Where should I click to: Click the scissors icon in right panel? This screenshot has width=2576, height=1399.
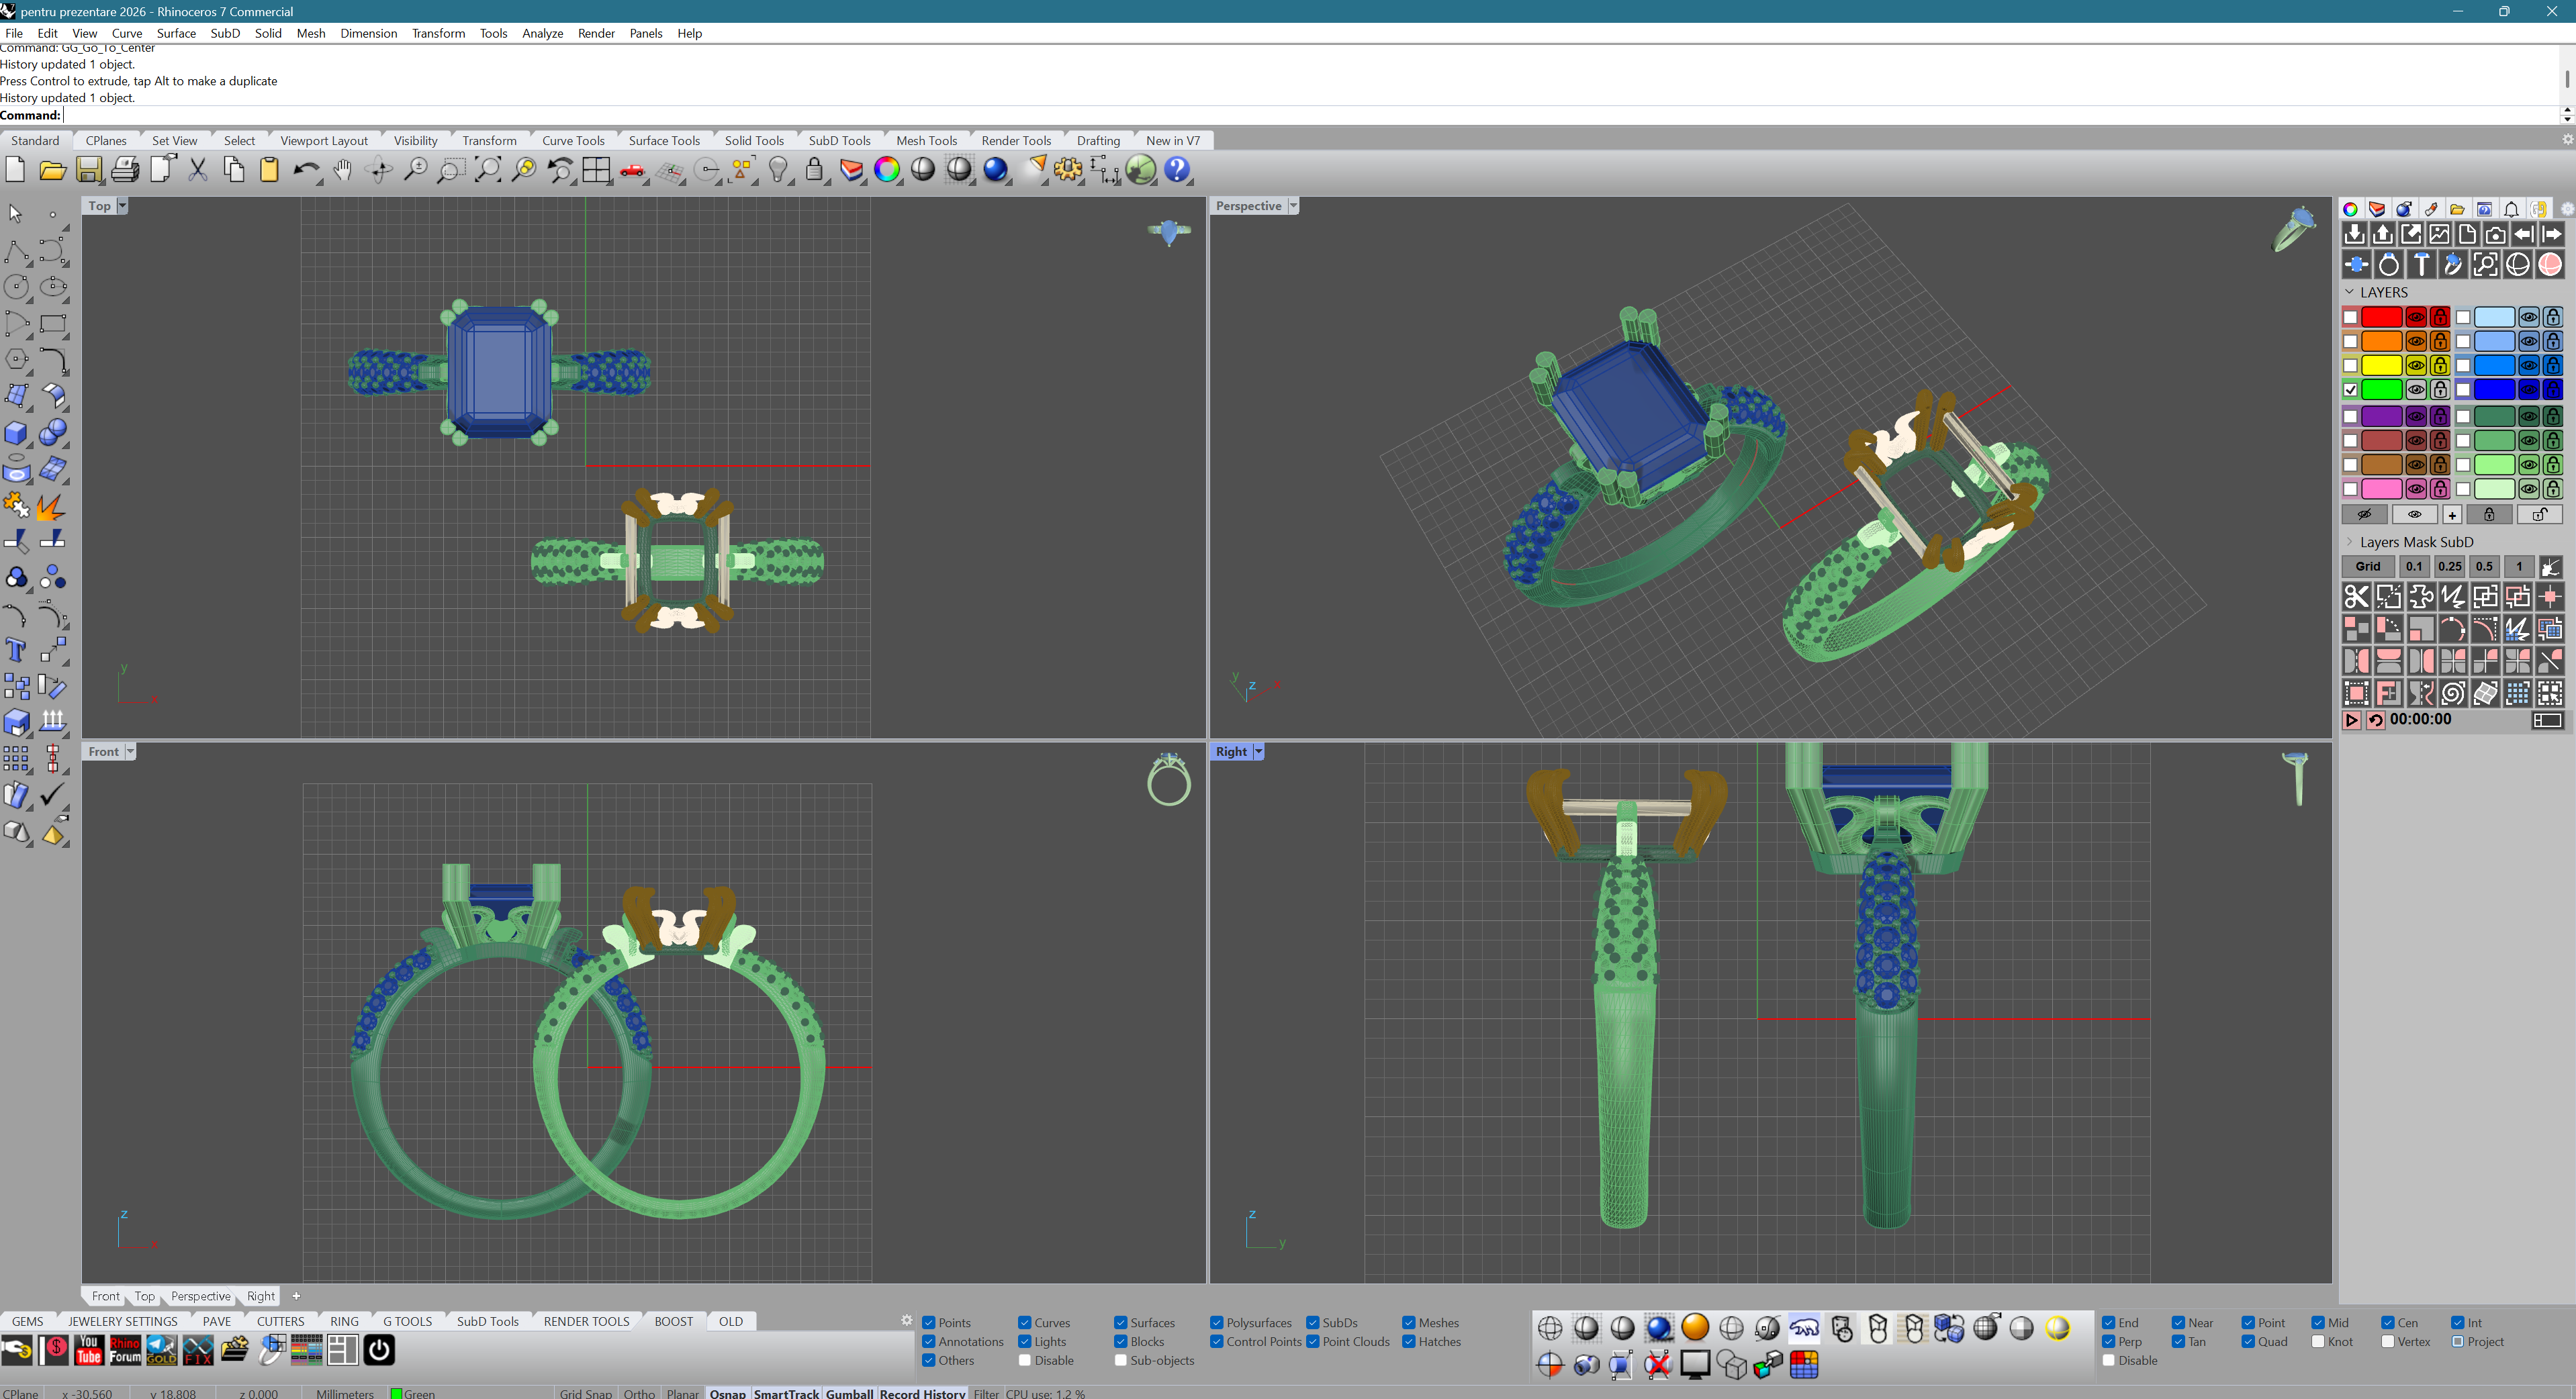click(2356, 597)
